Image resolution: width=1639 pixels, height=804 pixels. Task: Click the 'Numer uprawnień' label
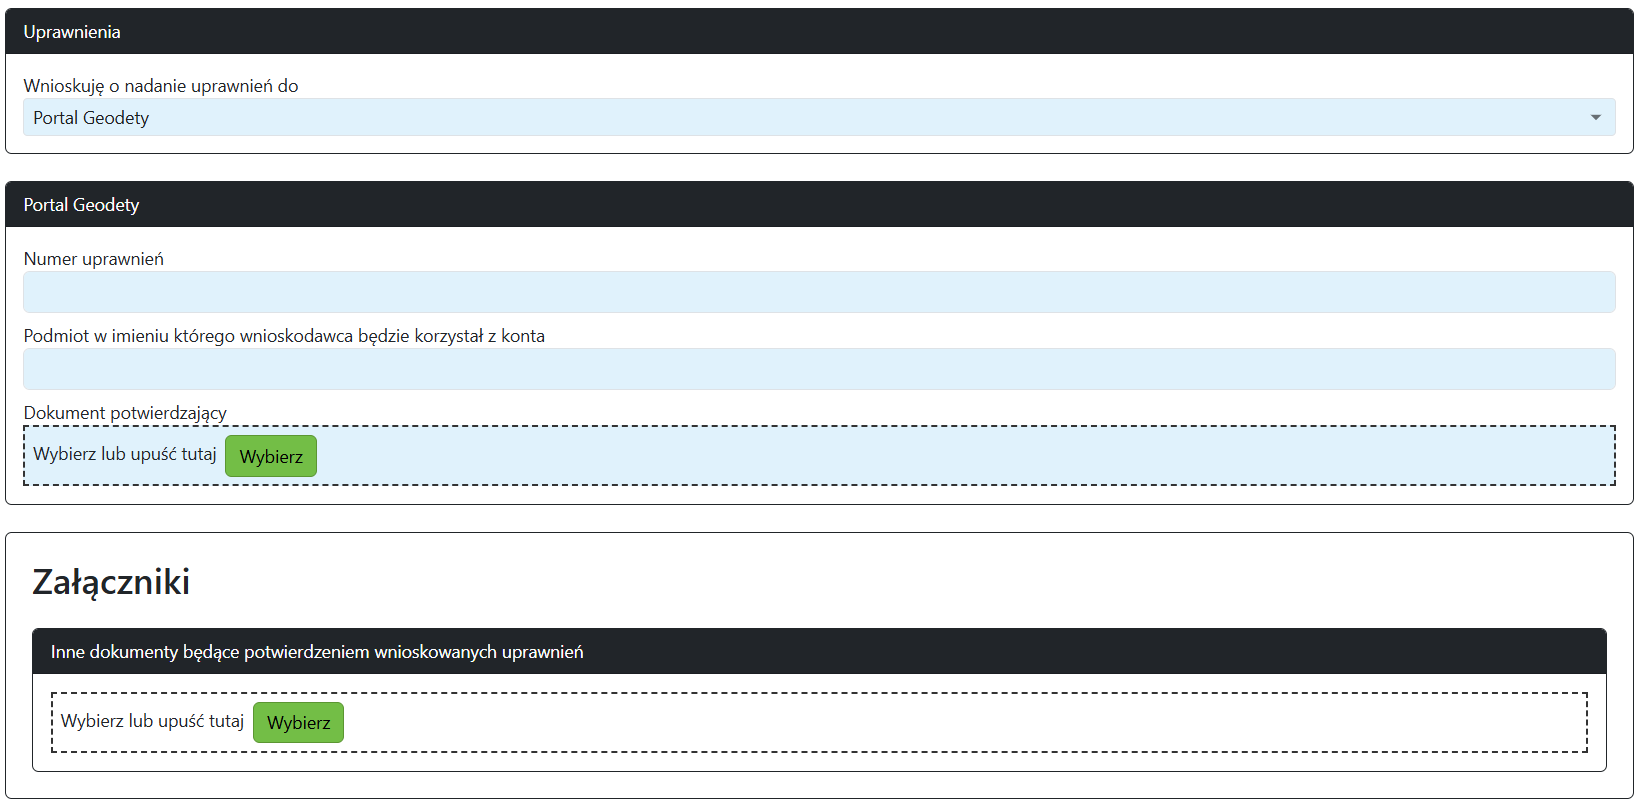tap(94, 259)
